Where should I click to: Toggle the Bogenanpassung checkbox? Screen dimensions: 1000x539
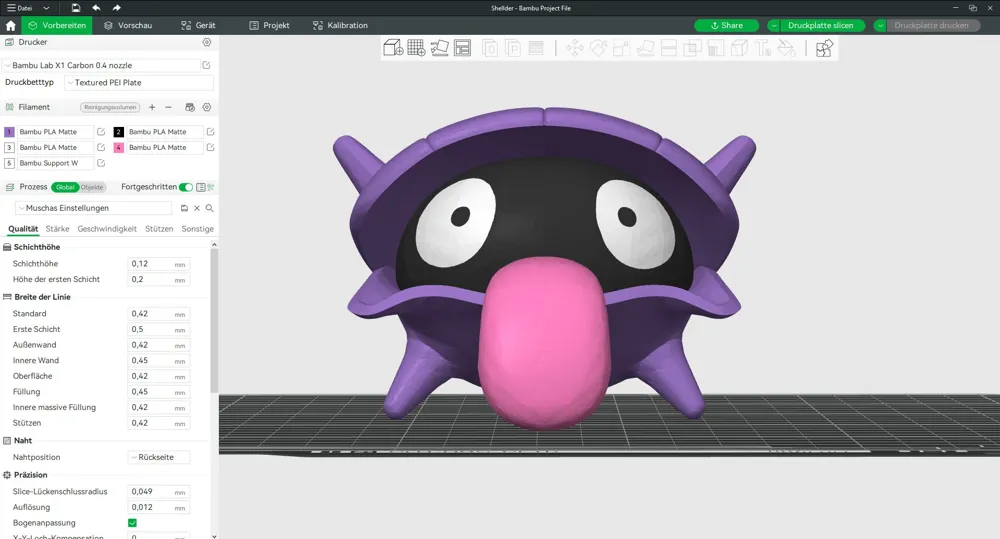pos(133,523)
